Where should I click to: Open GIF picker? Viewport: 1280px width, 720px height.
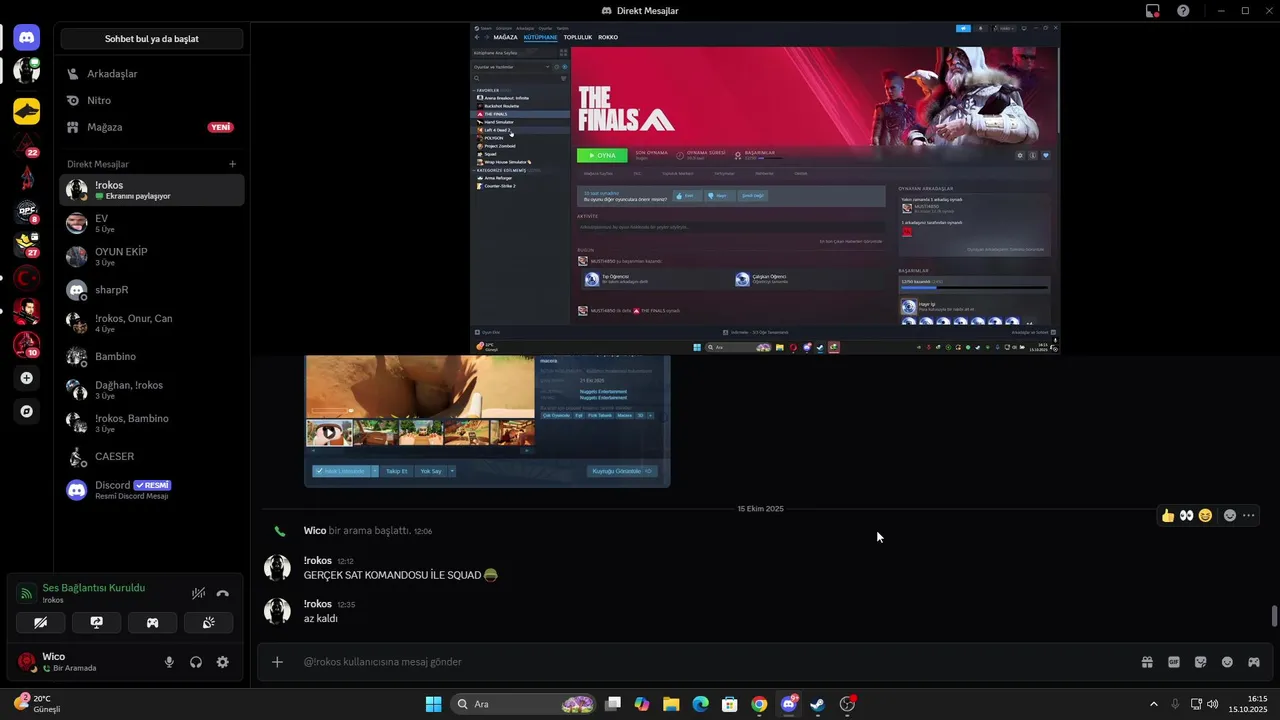(1174, 662)
